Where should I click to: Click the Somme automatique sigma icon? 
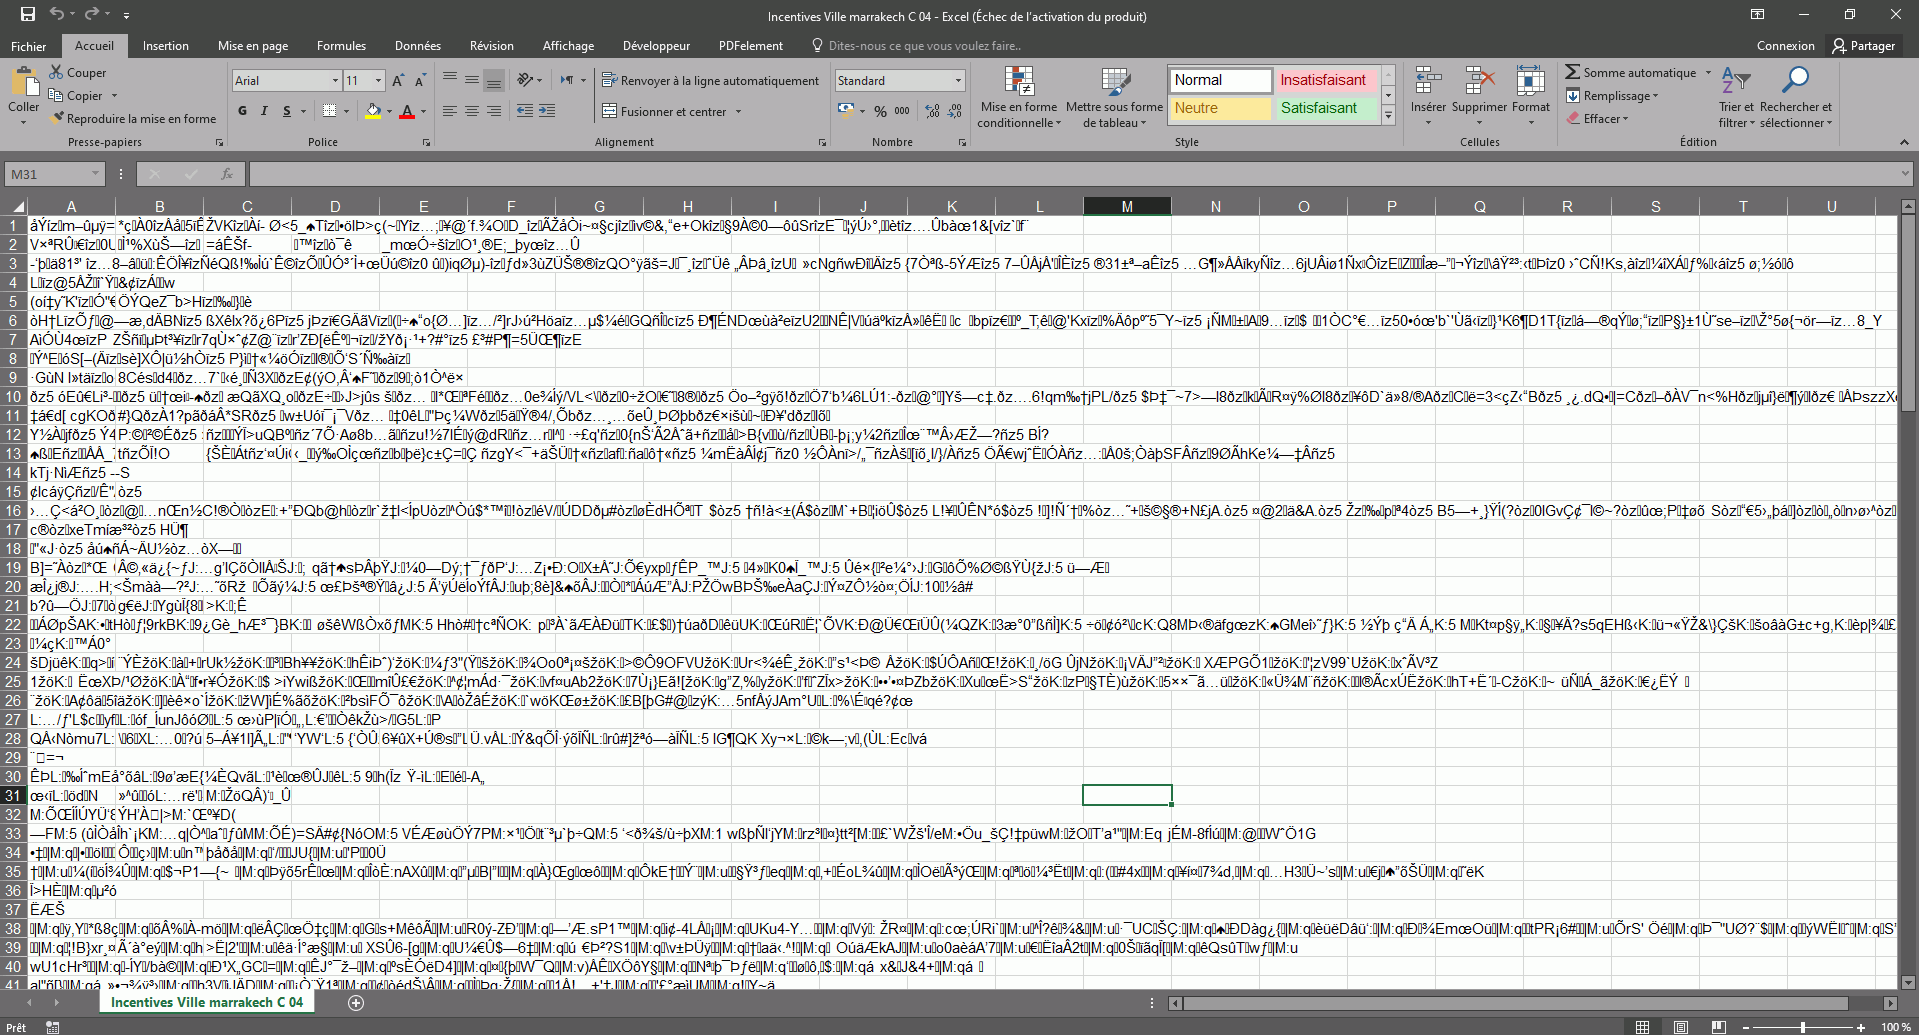[1573, 72]
